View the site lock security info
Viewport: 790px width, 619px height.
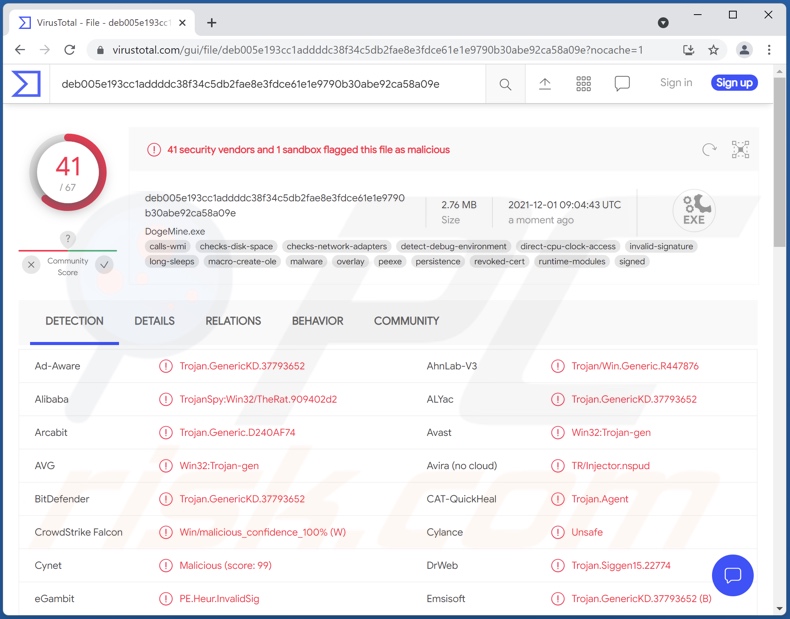tap(100, 50)
